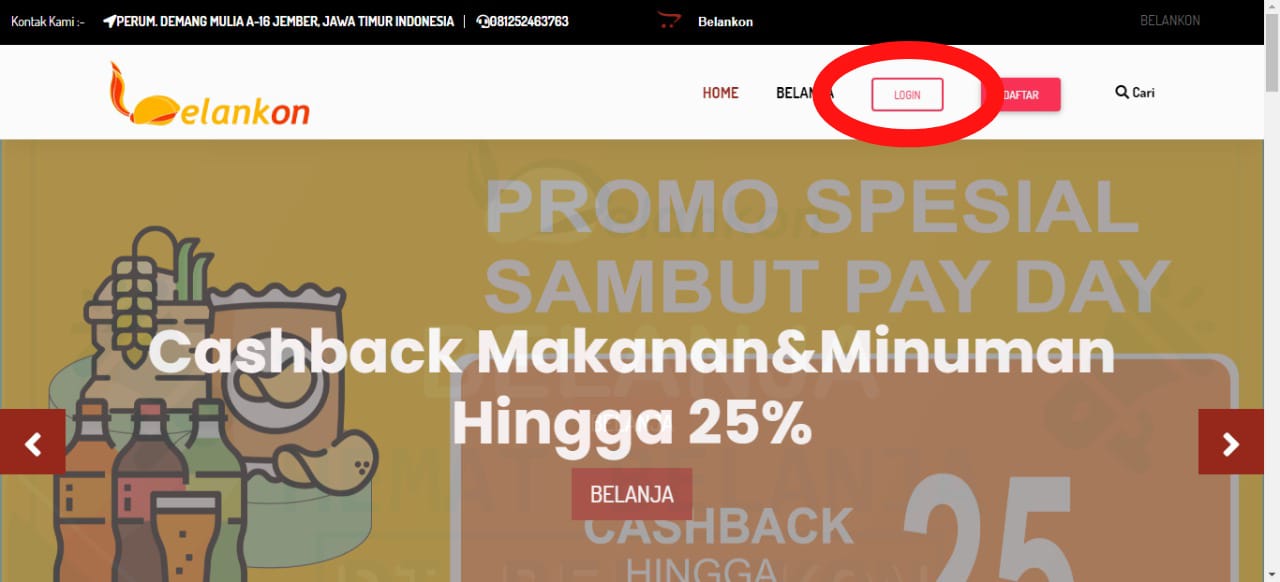This screenshot has width=1280, height=582.
Task: Click the search magnifier icon beside Cari
Action: tap(1122, 92)
